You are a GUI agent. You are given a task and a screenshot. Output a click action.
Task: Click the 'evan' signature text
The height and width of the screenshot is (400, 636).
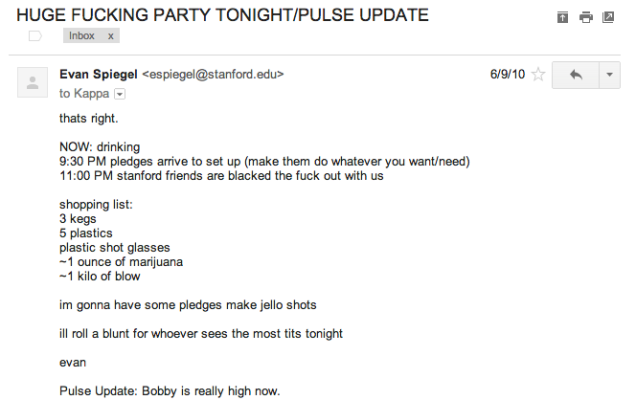click(73, 362)
